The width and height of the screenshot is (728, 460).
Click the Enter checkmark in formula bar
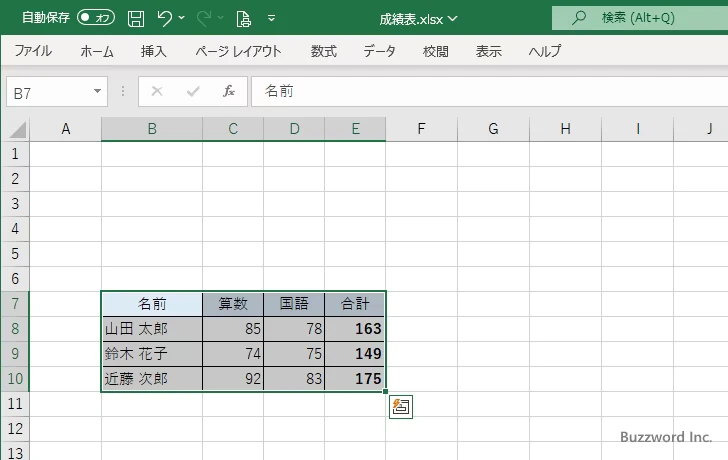coord(193,91)
